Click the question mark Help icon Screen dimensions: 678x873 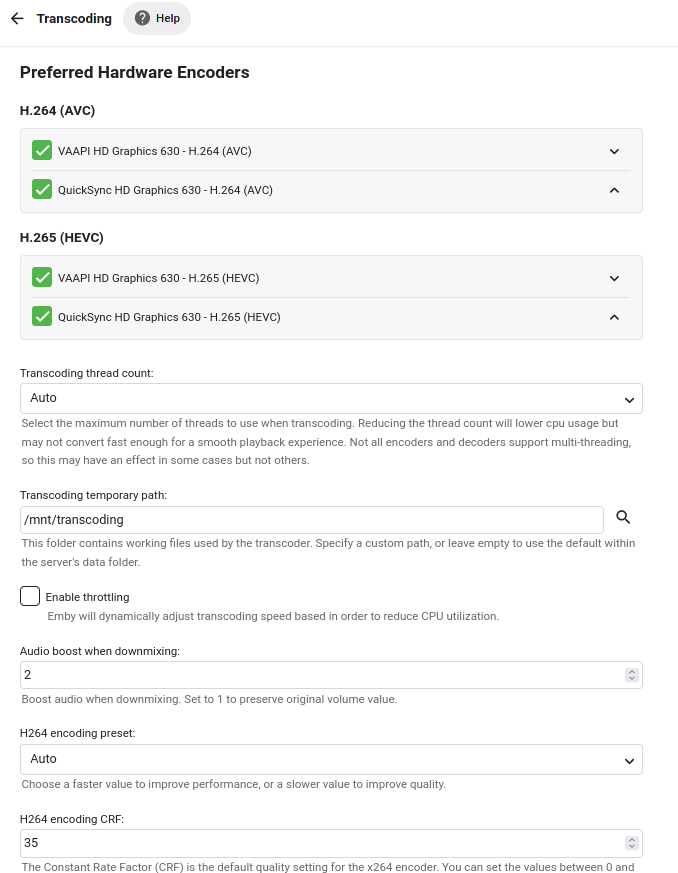click(143, 19)
